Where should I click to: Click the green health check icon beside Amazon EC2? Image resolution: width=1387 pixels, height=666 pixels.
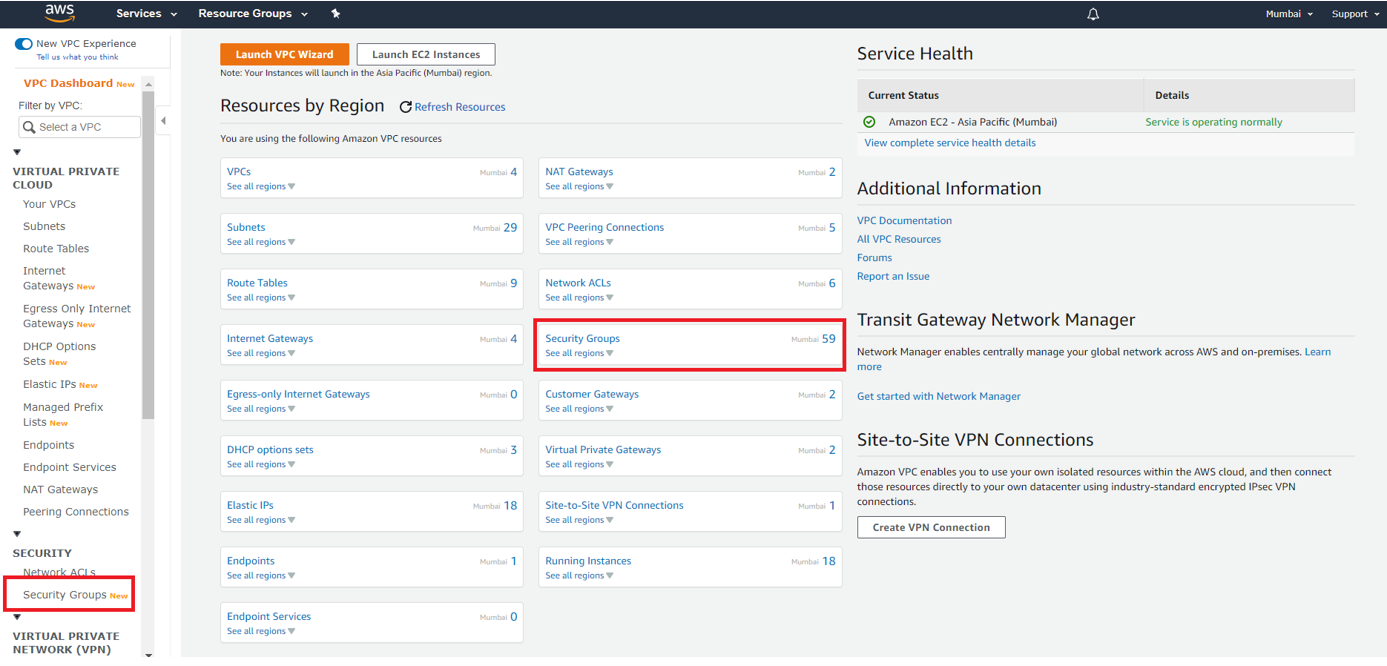pyautogui.click(x=868, y=121)
